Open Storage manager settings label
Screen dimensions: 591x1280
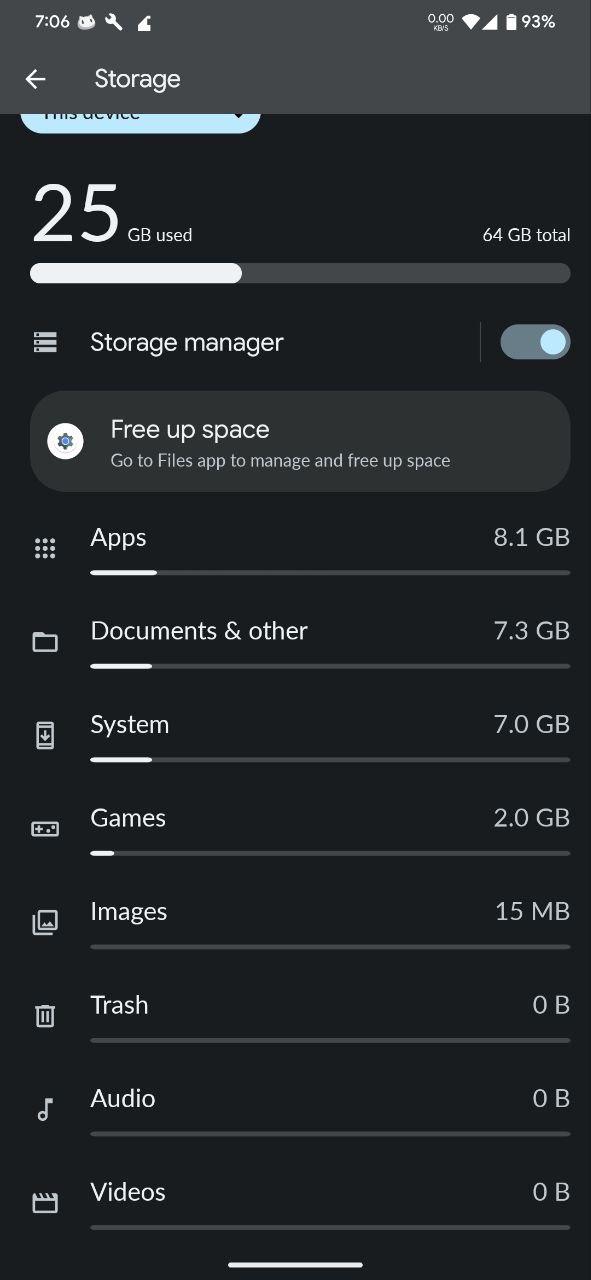point(187,342)
